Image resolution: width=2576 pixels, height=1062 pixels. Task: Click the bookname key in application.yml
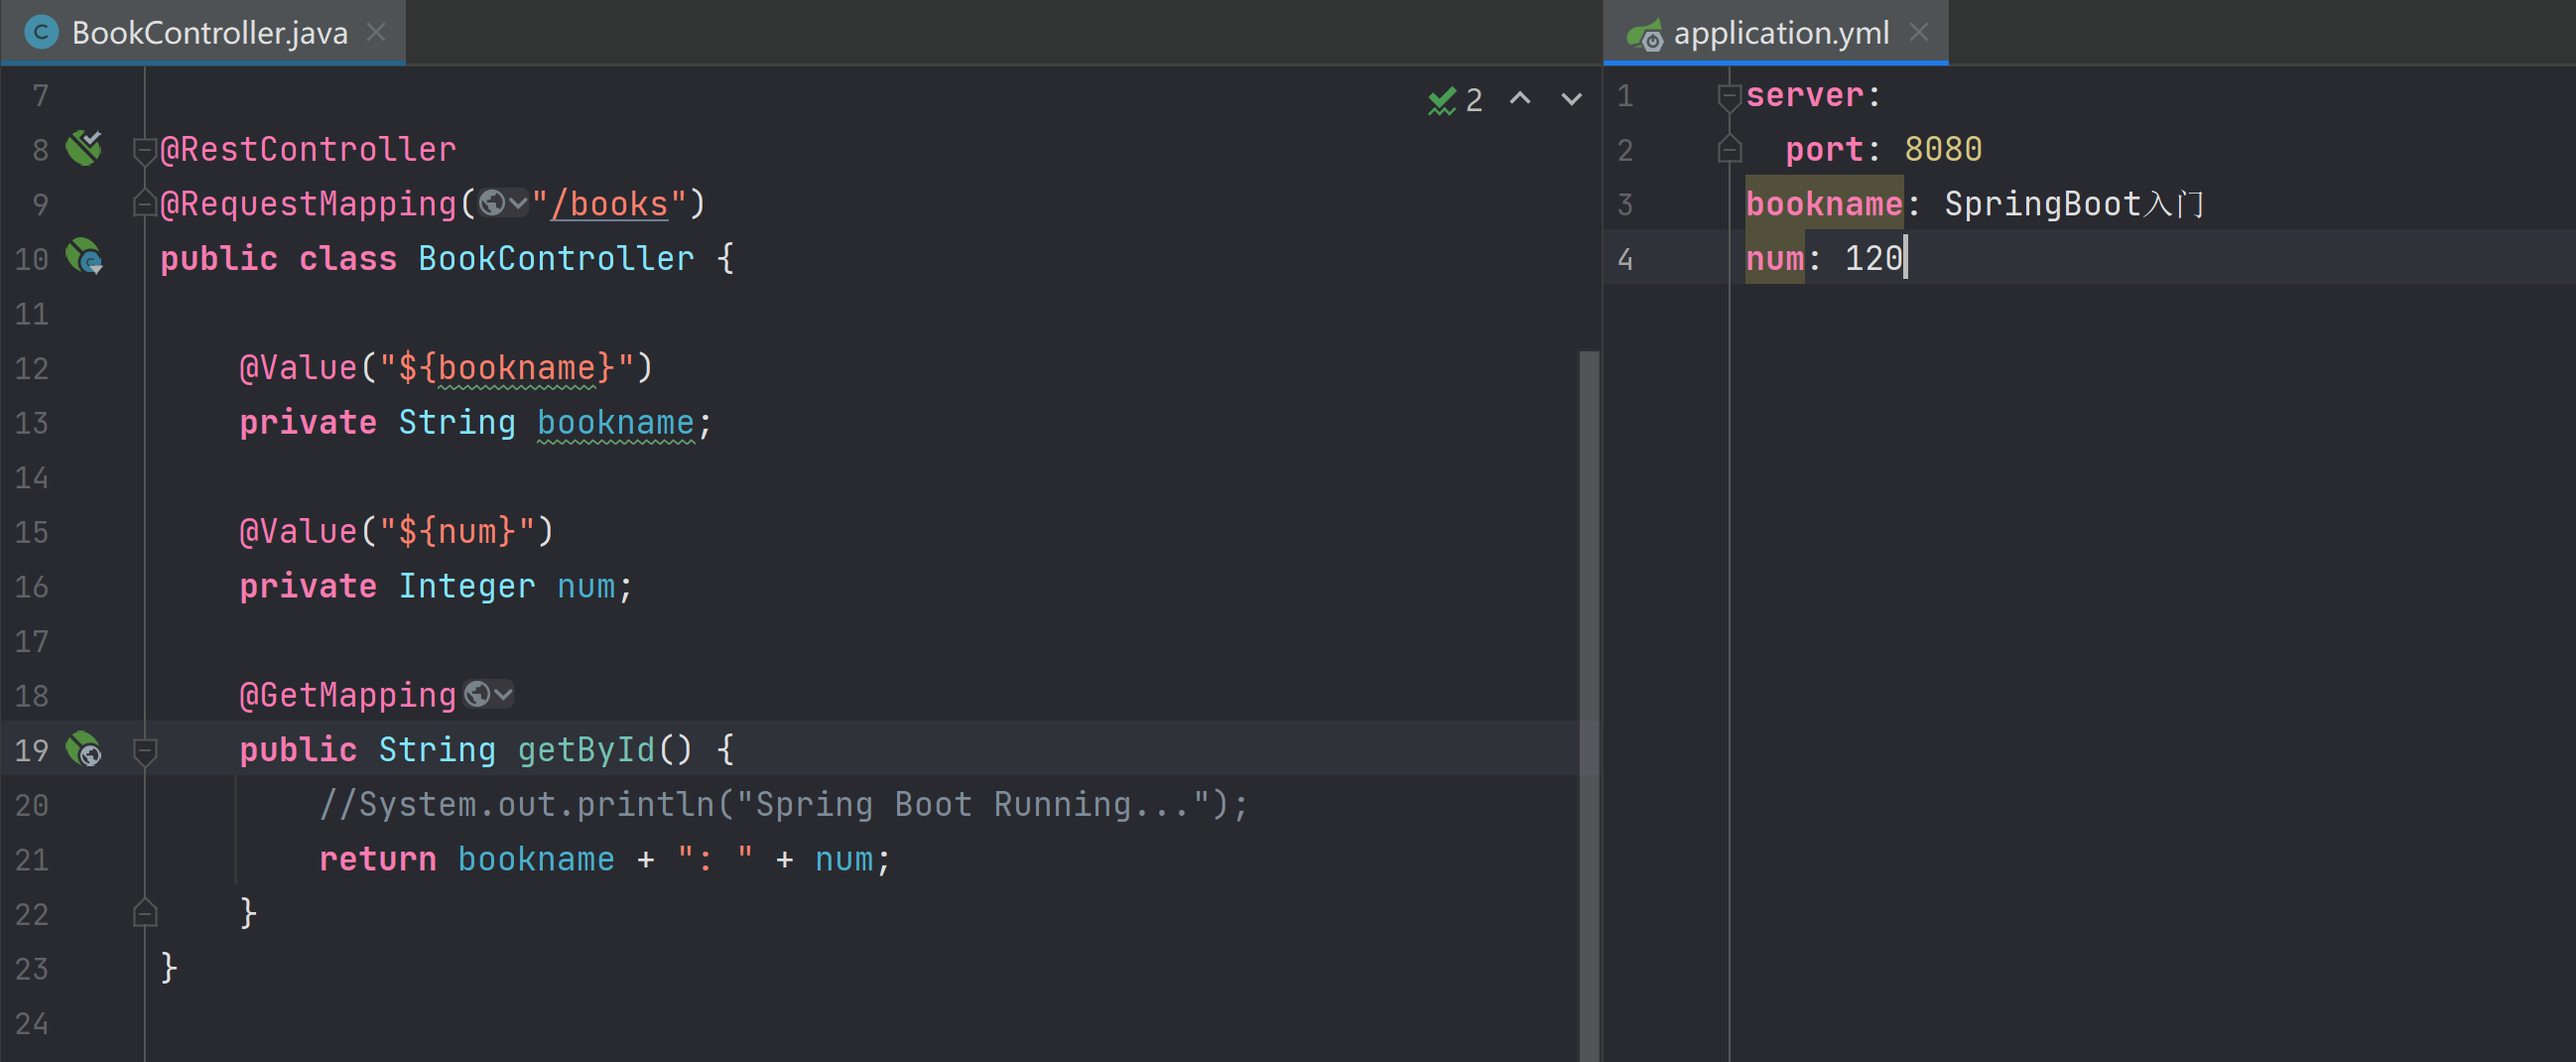(x=1823, y=204)
